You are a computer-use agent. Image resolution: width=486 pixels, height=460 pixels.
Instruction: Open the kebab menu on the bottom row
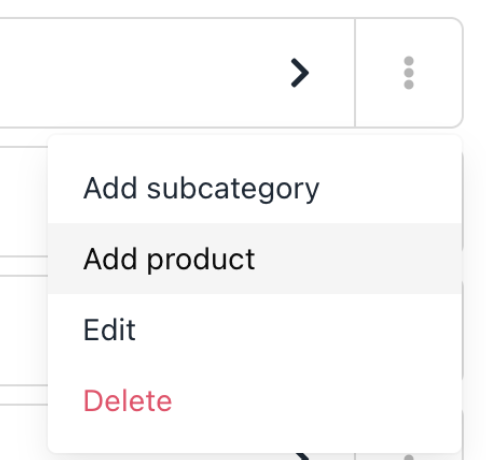point(409,457)
